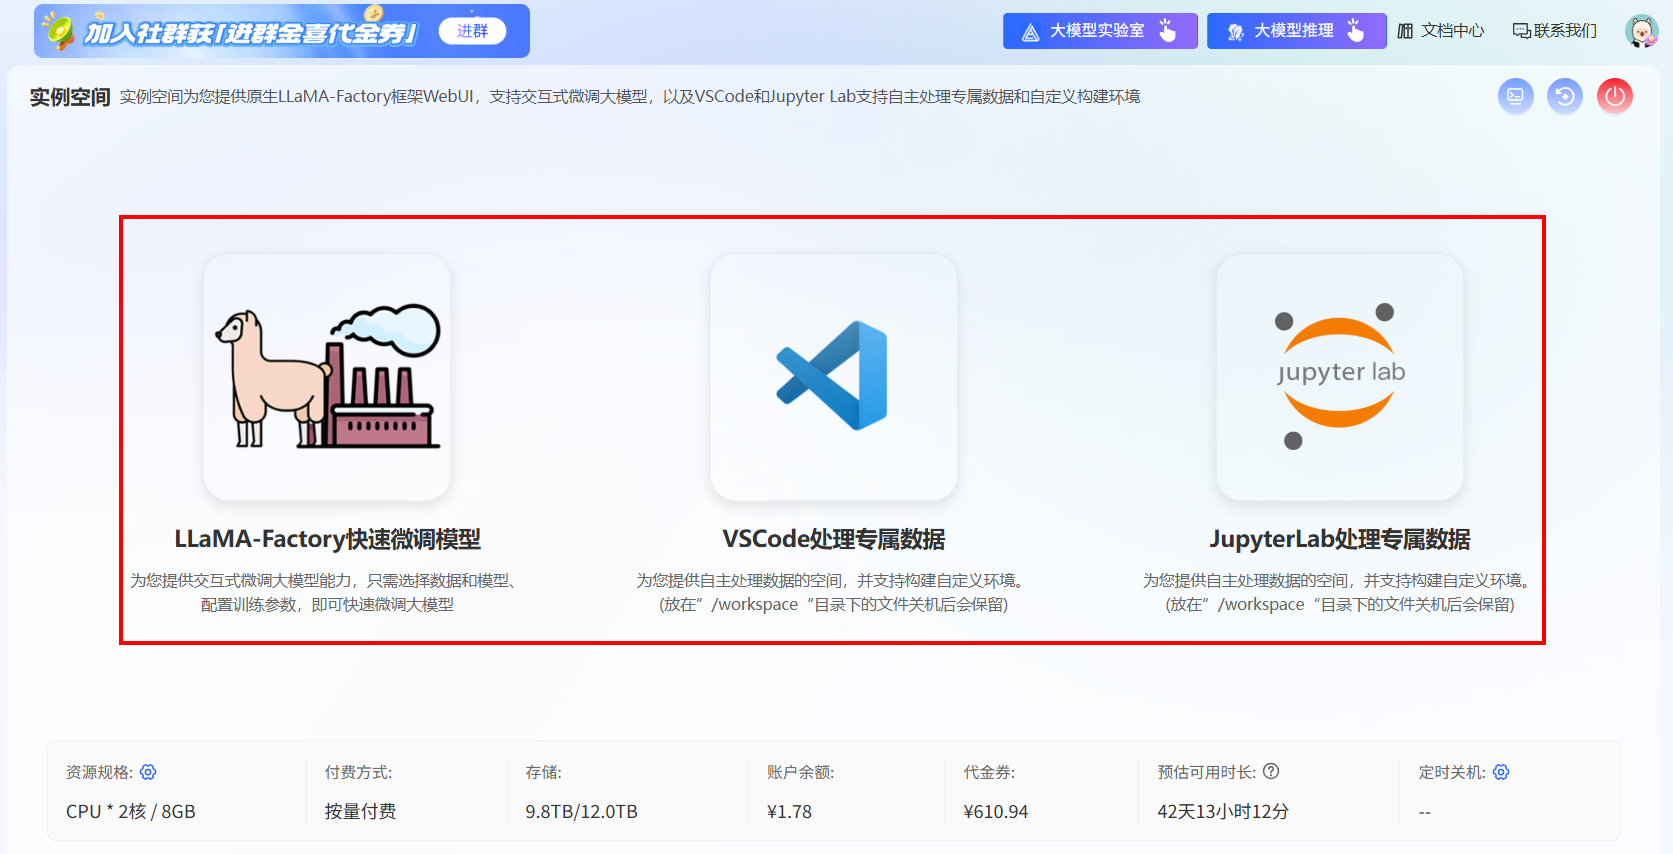Viewport: 1673px width, 854px height.
Task: Open the alpaca user avatar menu
Action: point(1641,31)
